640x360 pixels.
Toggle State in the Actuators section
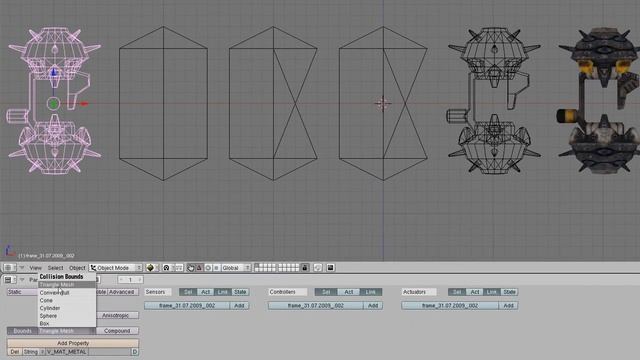[509, 292]
